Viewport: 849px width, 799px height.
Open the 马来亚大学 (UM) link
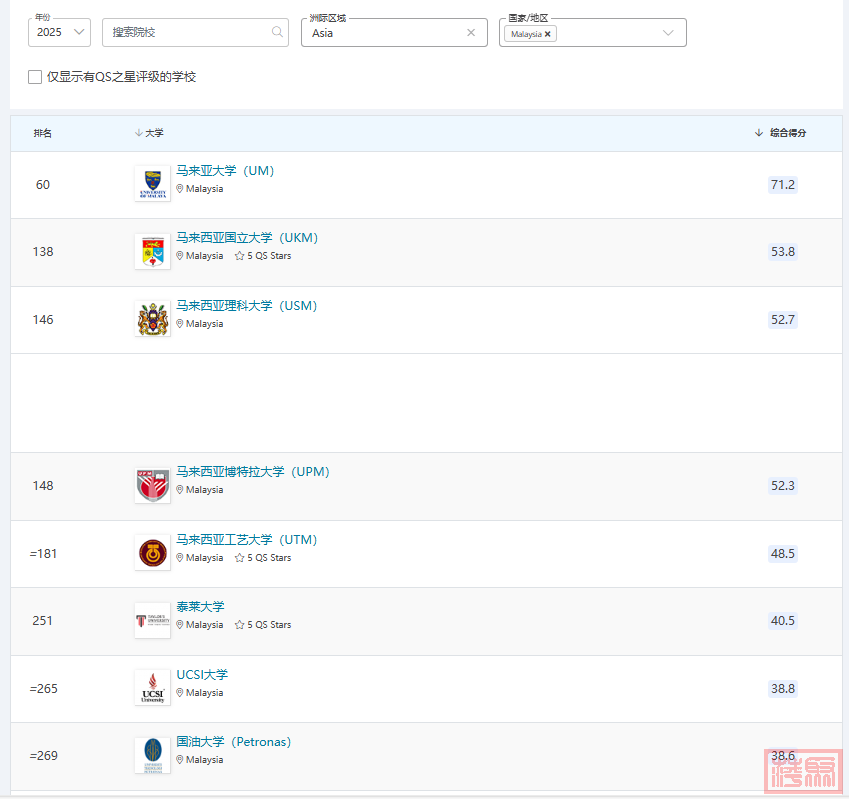pos(225,171)
